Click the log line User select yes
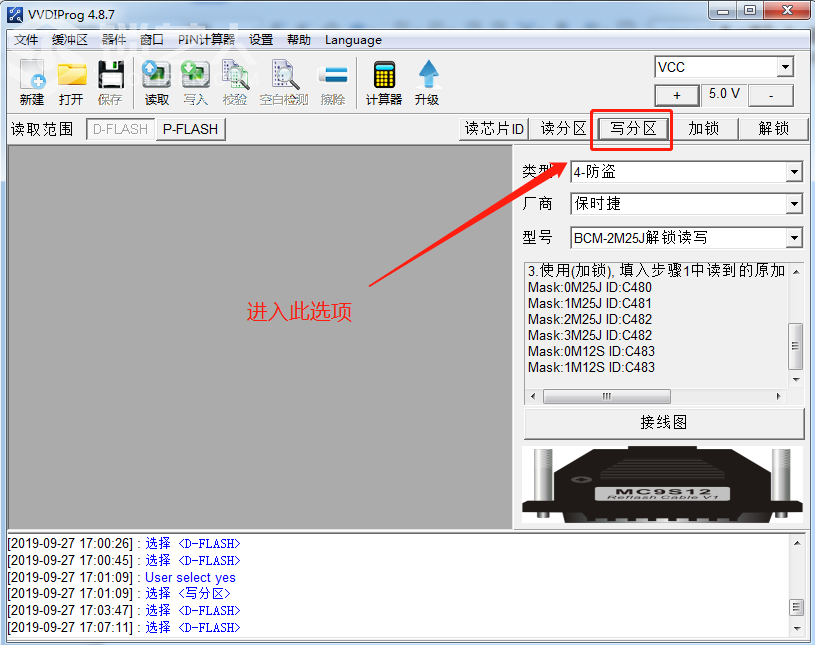The image size is (815, 645). coord(190,577)
